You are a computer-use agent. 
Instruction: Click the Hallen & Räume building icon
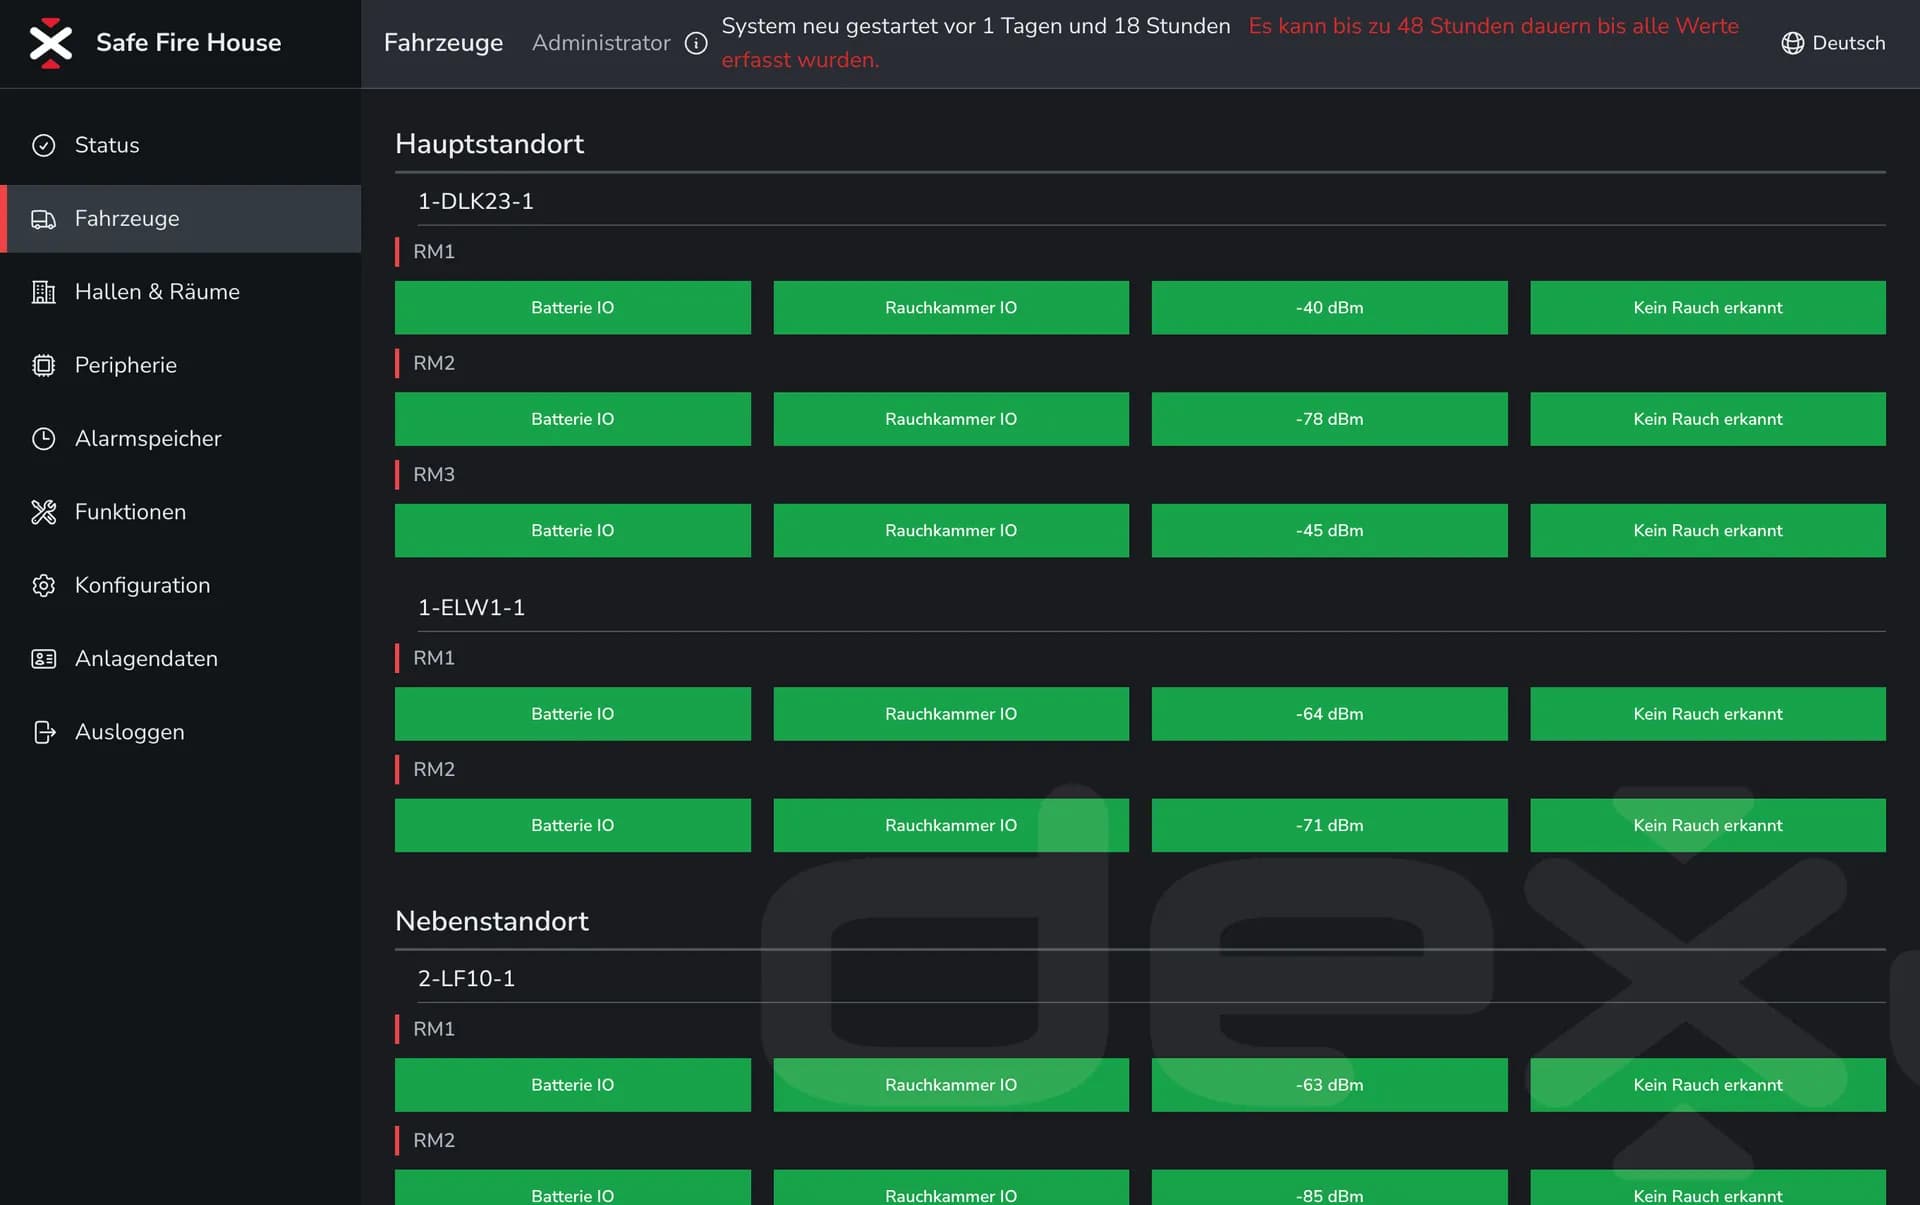pyautogui.click(x=43, y=292)
